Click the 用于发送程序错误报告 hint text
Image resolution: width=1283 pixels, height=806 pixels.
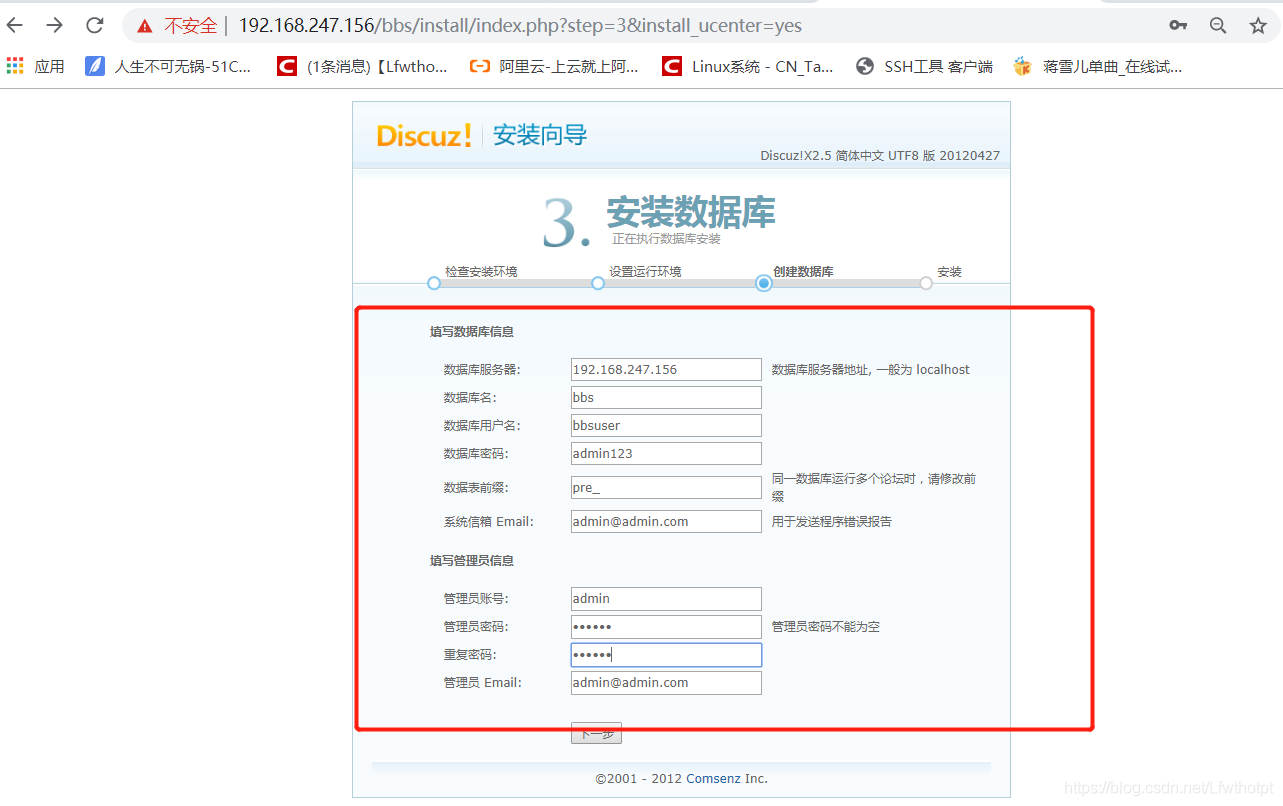pyautogui.click(x=832, y=521)
